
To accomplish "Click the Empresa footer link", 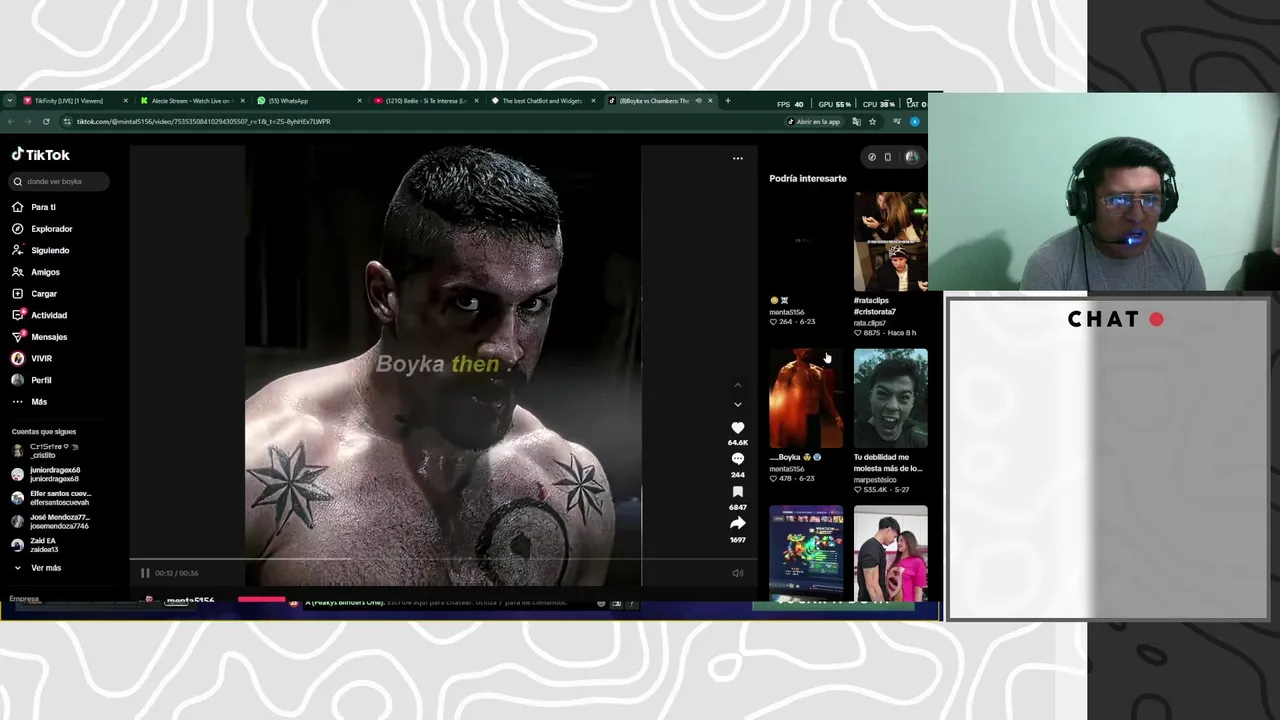I will [24, 599].
